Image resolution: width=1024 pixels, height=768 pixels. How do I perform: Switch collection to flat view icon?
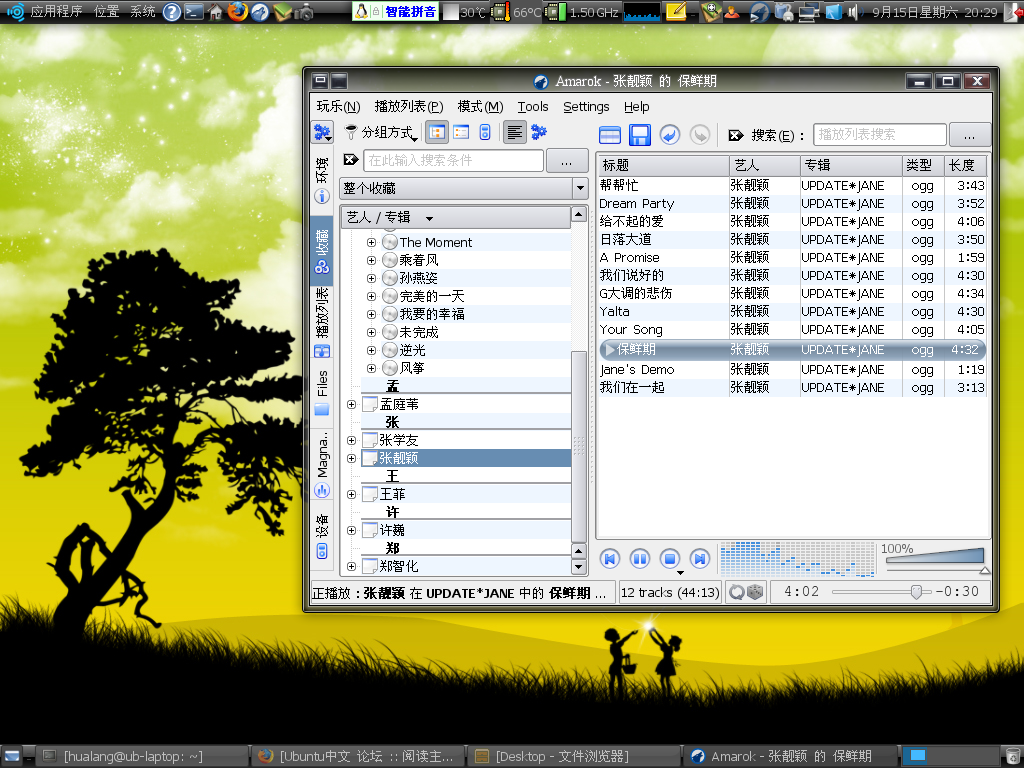point(461,133)
